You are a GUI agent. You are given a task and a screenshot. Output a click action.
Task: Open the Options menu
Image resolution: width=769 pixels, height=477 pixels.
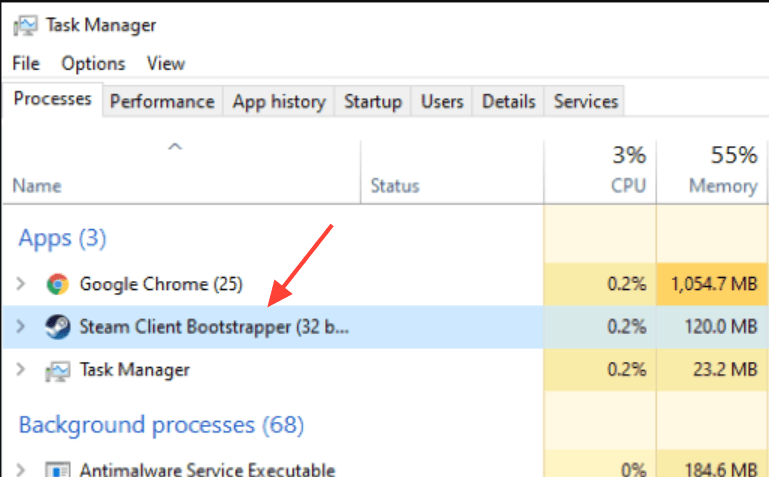pos(92,63)
